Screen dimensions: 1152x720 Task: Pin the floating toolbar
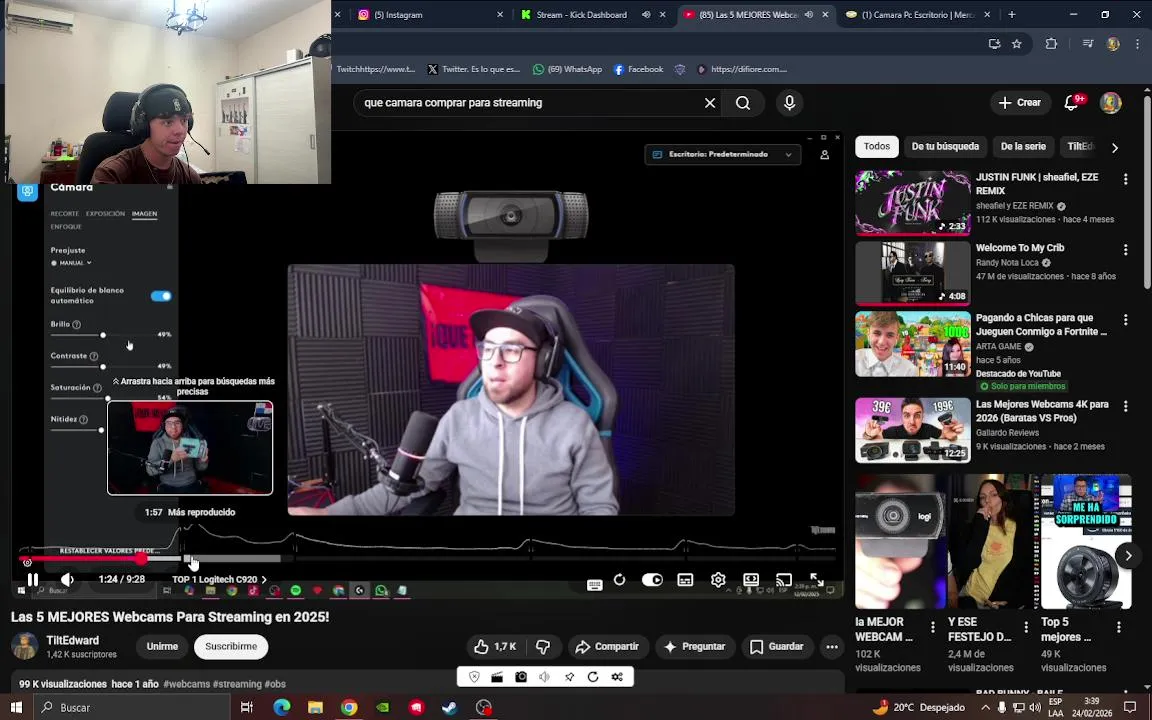[569, 677]
